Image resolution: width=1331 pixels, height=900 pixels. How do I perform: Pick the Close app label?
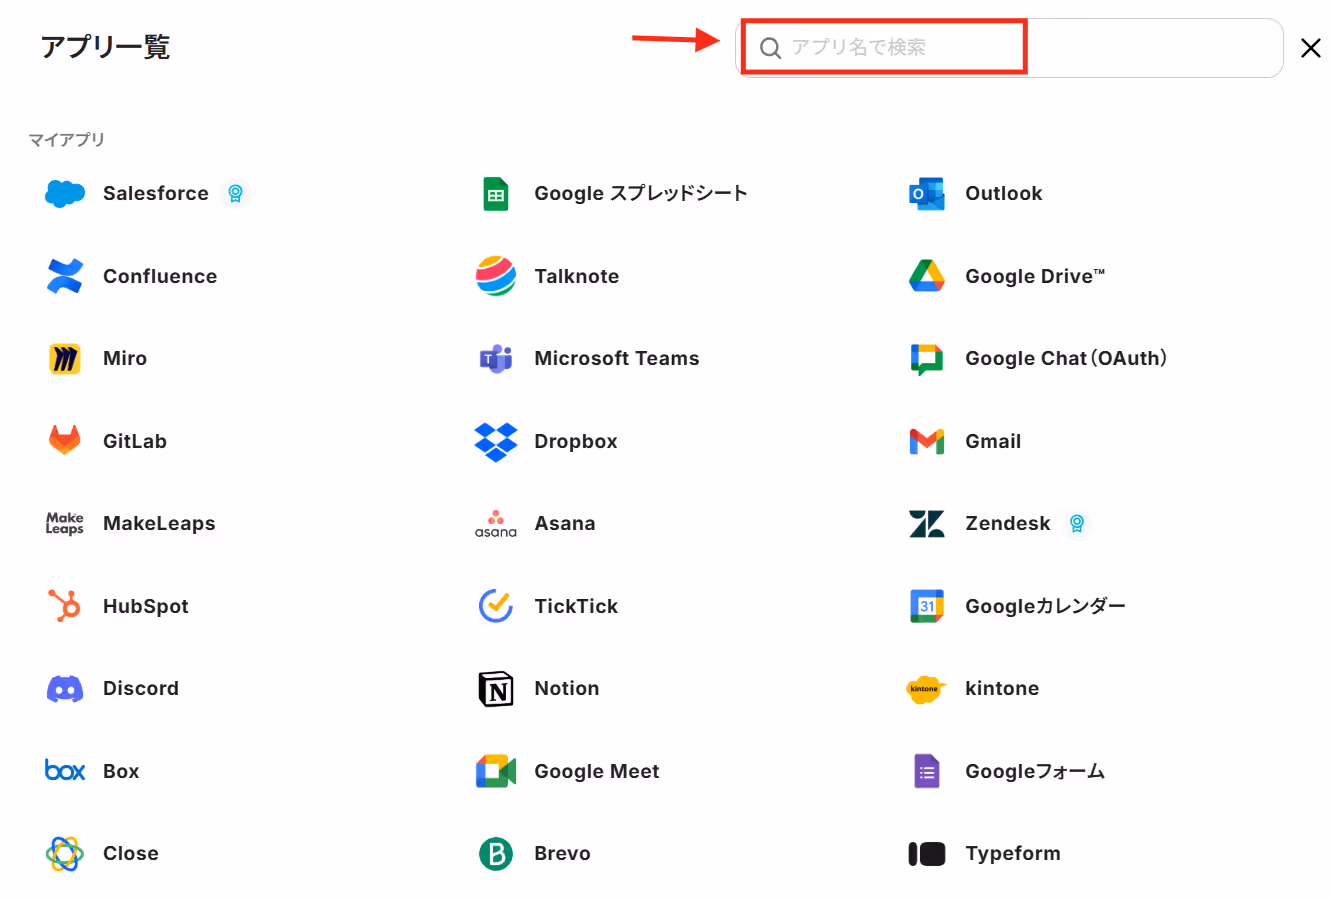pyautogui.click(x=131, y=853)
